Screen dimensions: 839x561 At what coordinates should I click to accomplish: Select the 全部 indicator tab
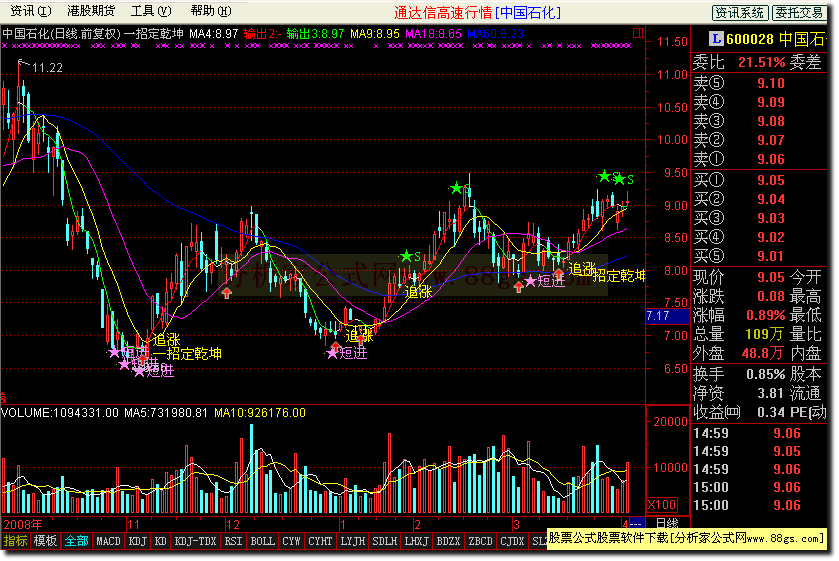pyautogui.click(x=76, y=541)
